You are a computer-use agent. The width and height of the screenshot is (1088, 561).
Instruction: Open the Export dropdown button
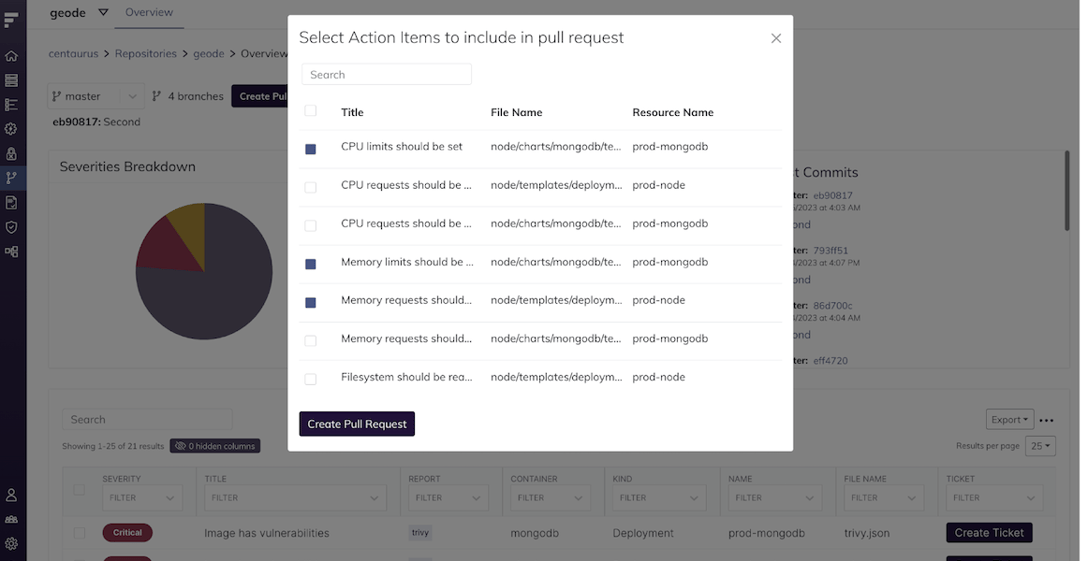[x=1010, y=419]
